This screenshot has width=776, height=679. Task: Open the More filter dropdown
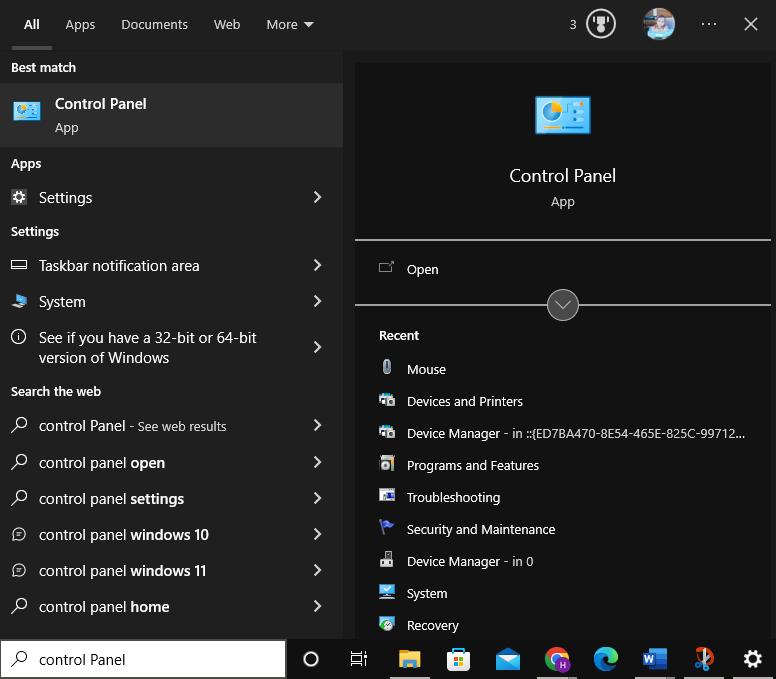(290, 24)
